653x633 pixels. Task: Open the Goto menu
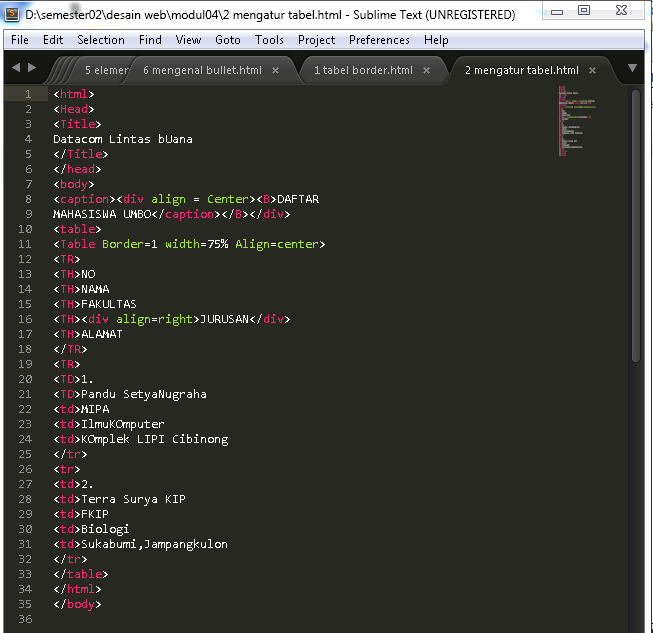point(227,40)
